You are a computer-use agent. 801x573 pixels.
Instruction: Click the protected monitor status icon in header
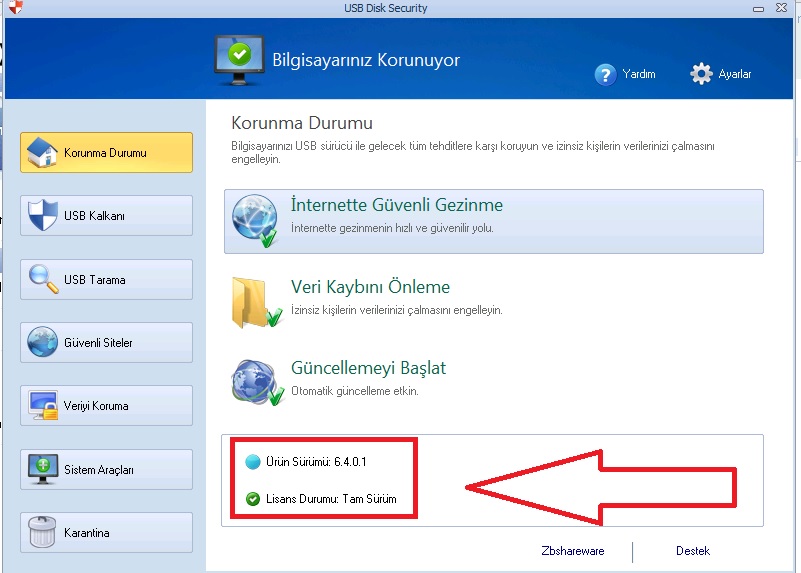coord(239,60)
